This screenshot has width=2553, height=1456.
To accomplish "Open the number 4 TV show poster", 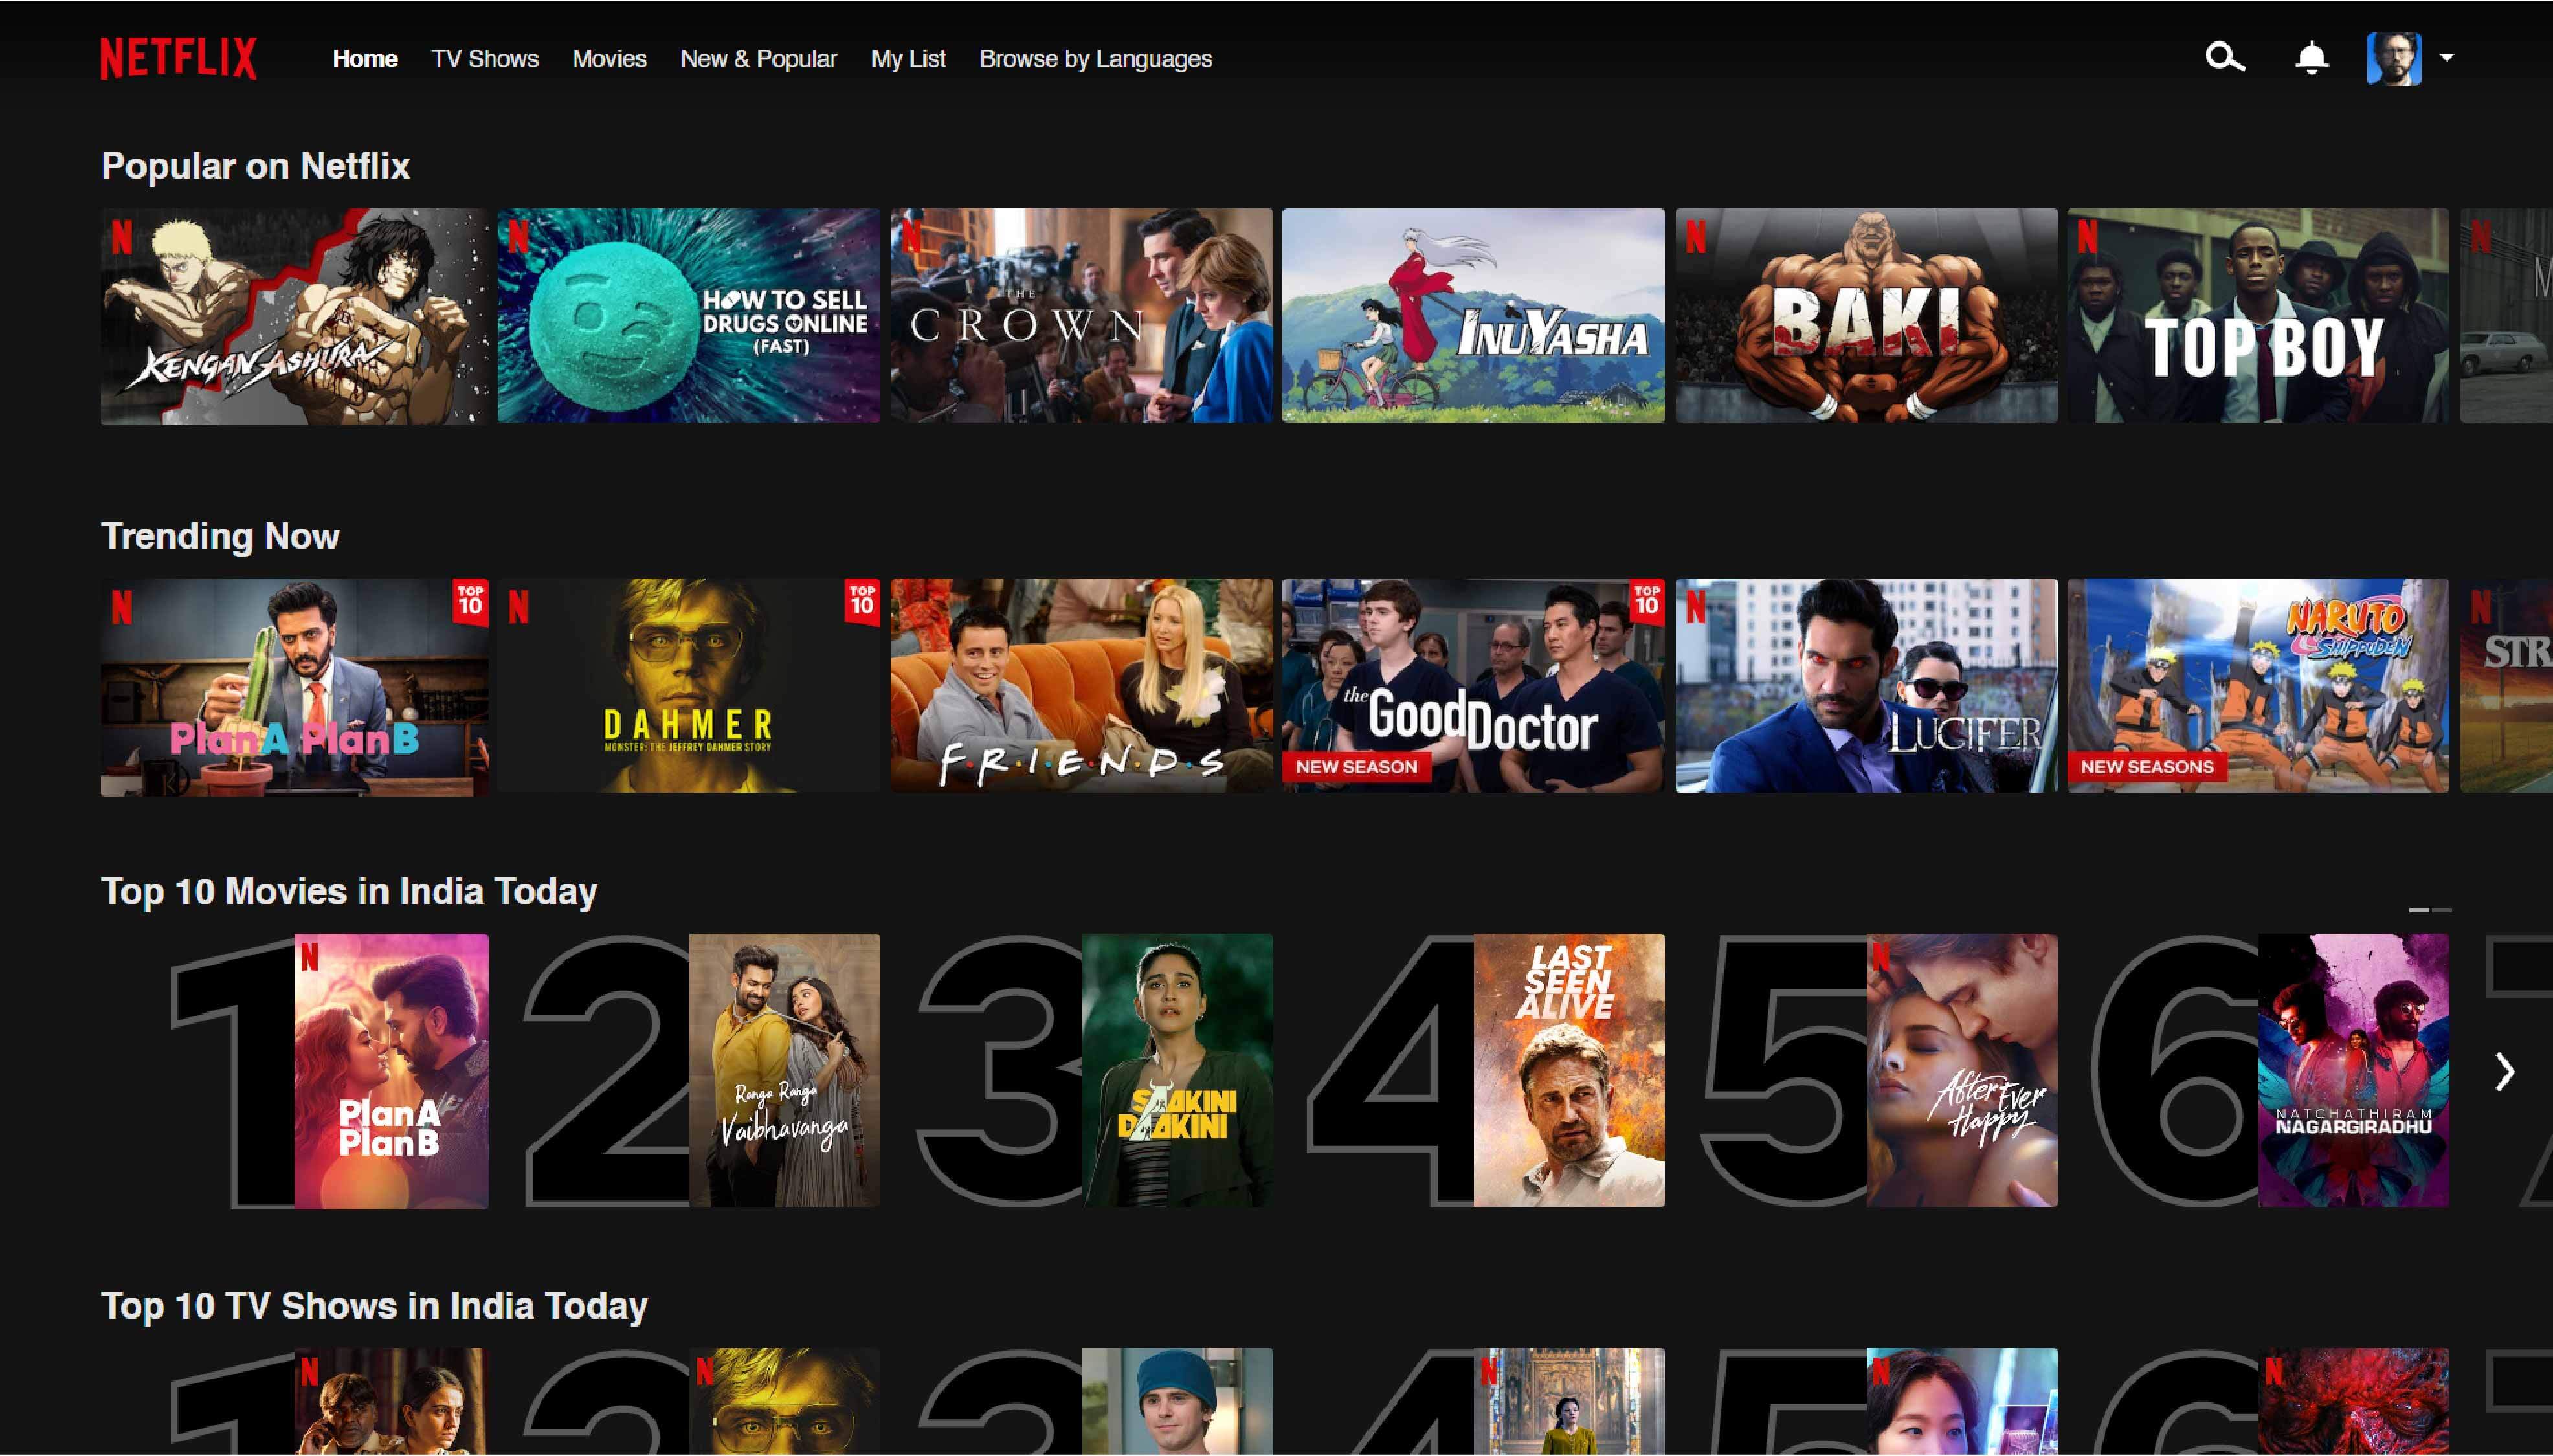I will (1569, 1401).
